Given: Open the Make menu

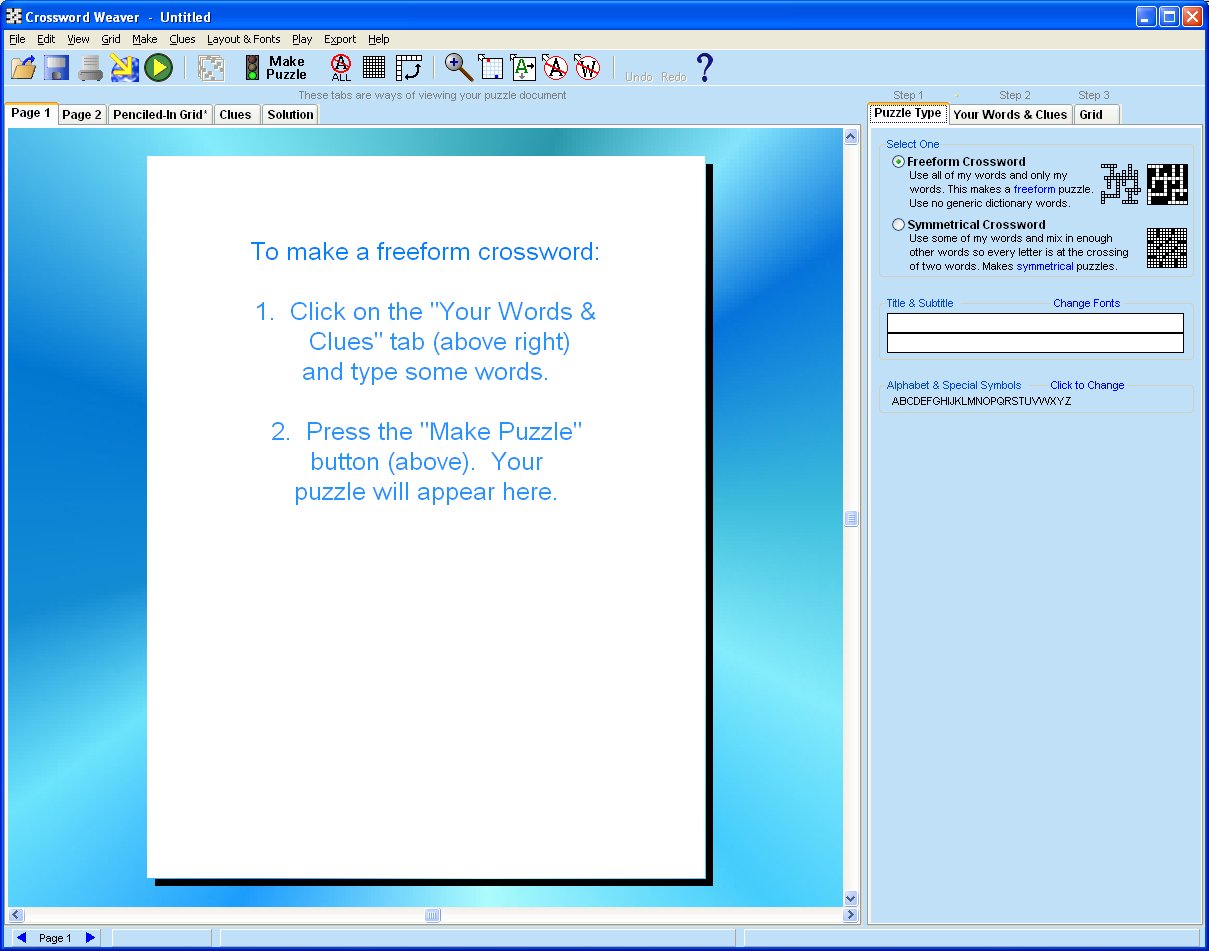Looking at the screenshot, I should pos(145,40).
